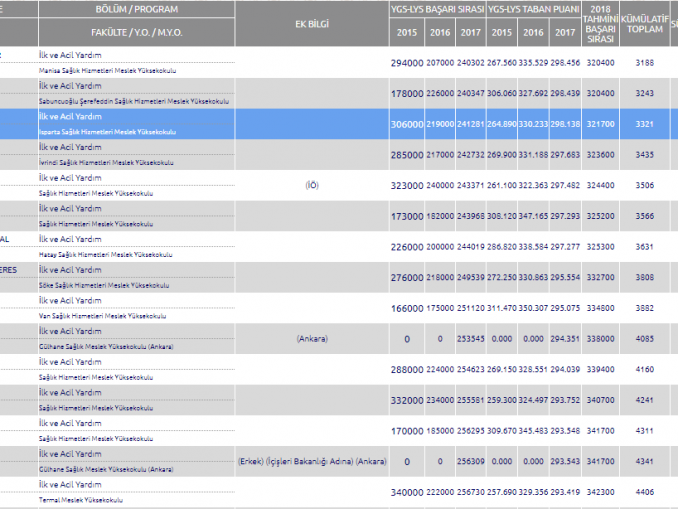Click the YGS-LYS TABAN PUANI header
Viewport: 678px width, 509px height.
(x=534, y=10)
